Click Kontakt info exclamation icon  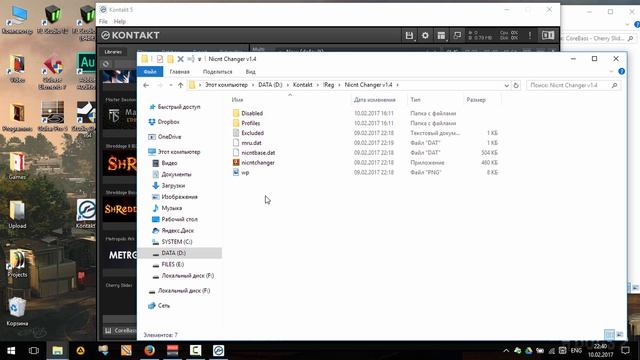pos(530,36)
